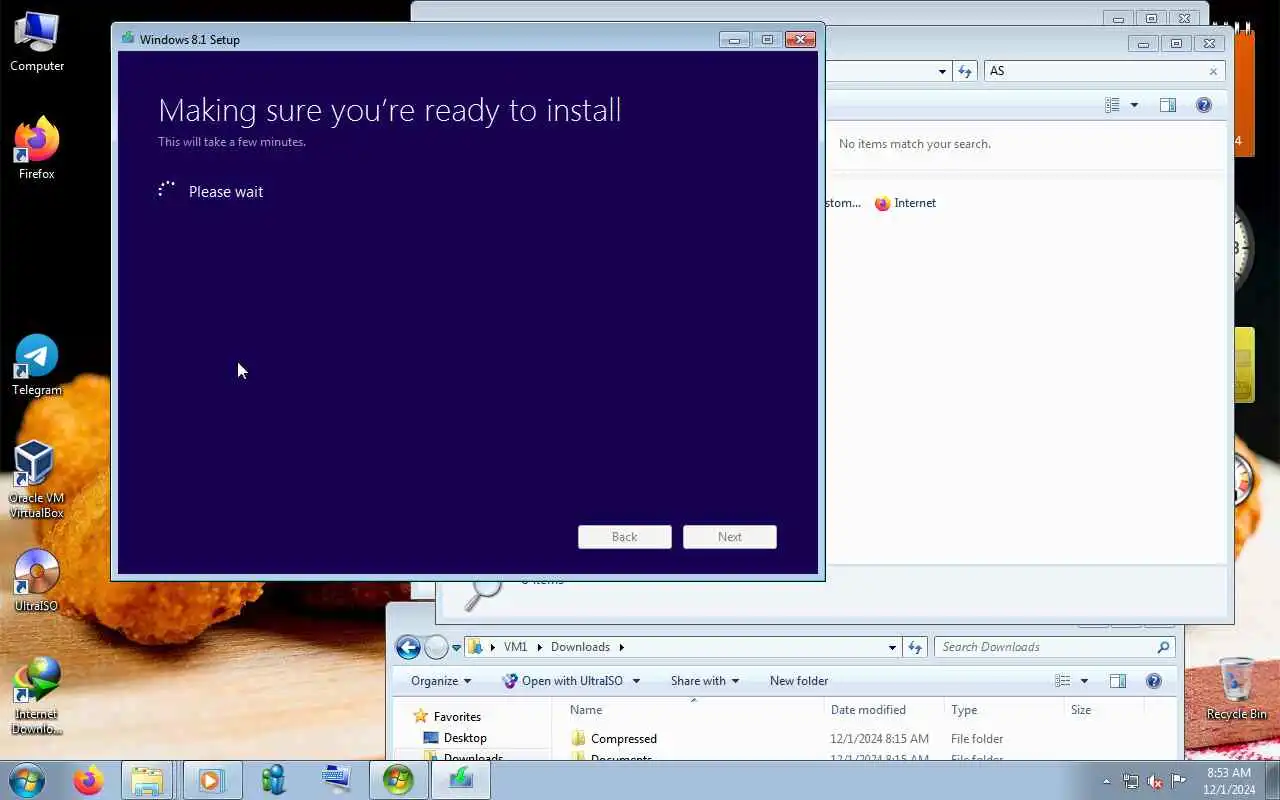Screen dimensions: 1280x800
Task: Select VM1 in the Downloads breadcrumb
Action: click(x=515, y=647)
